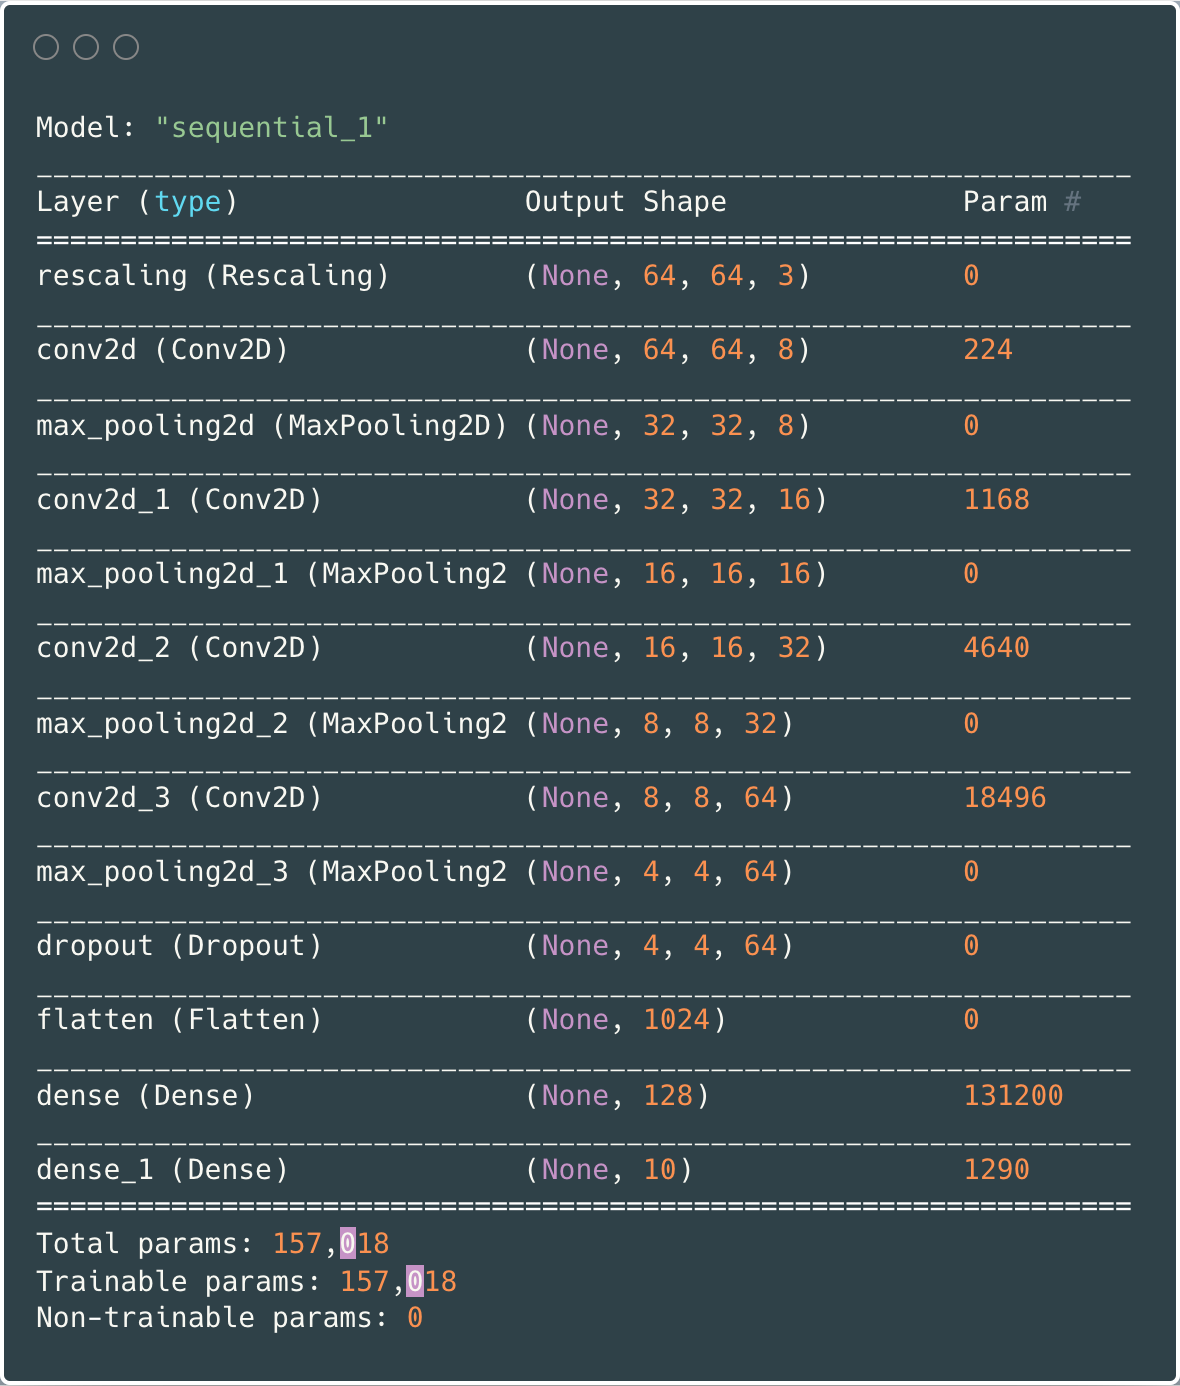Select the conv2d_1 (Conv2D) layer name
The width and height of the screenshot is (1180, 1386).
179,500
